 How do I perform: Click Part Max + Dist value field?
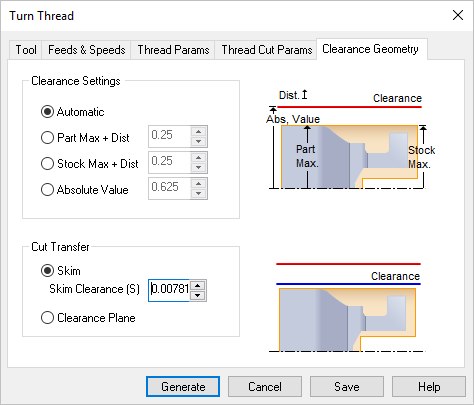(x=170, y=136)
